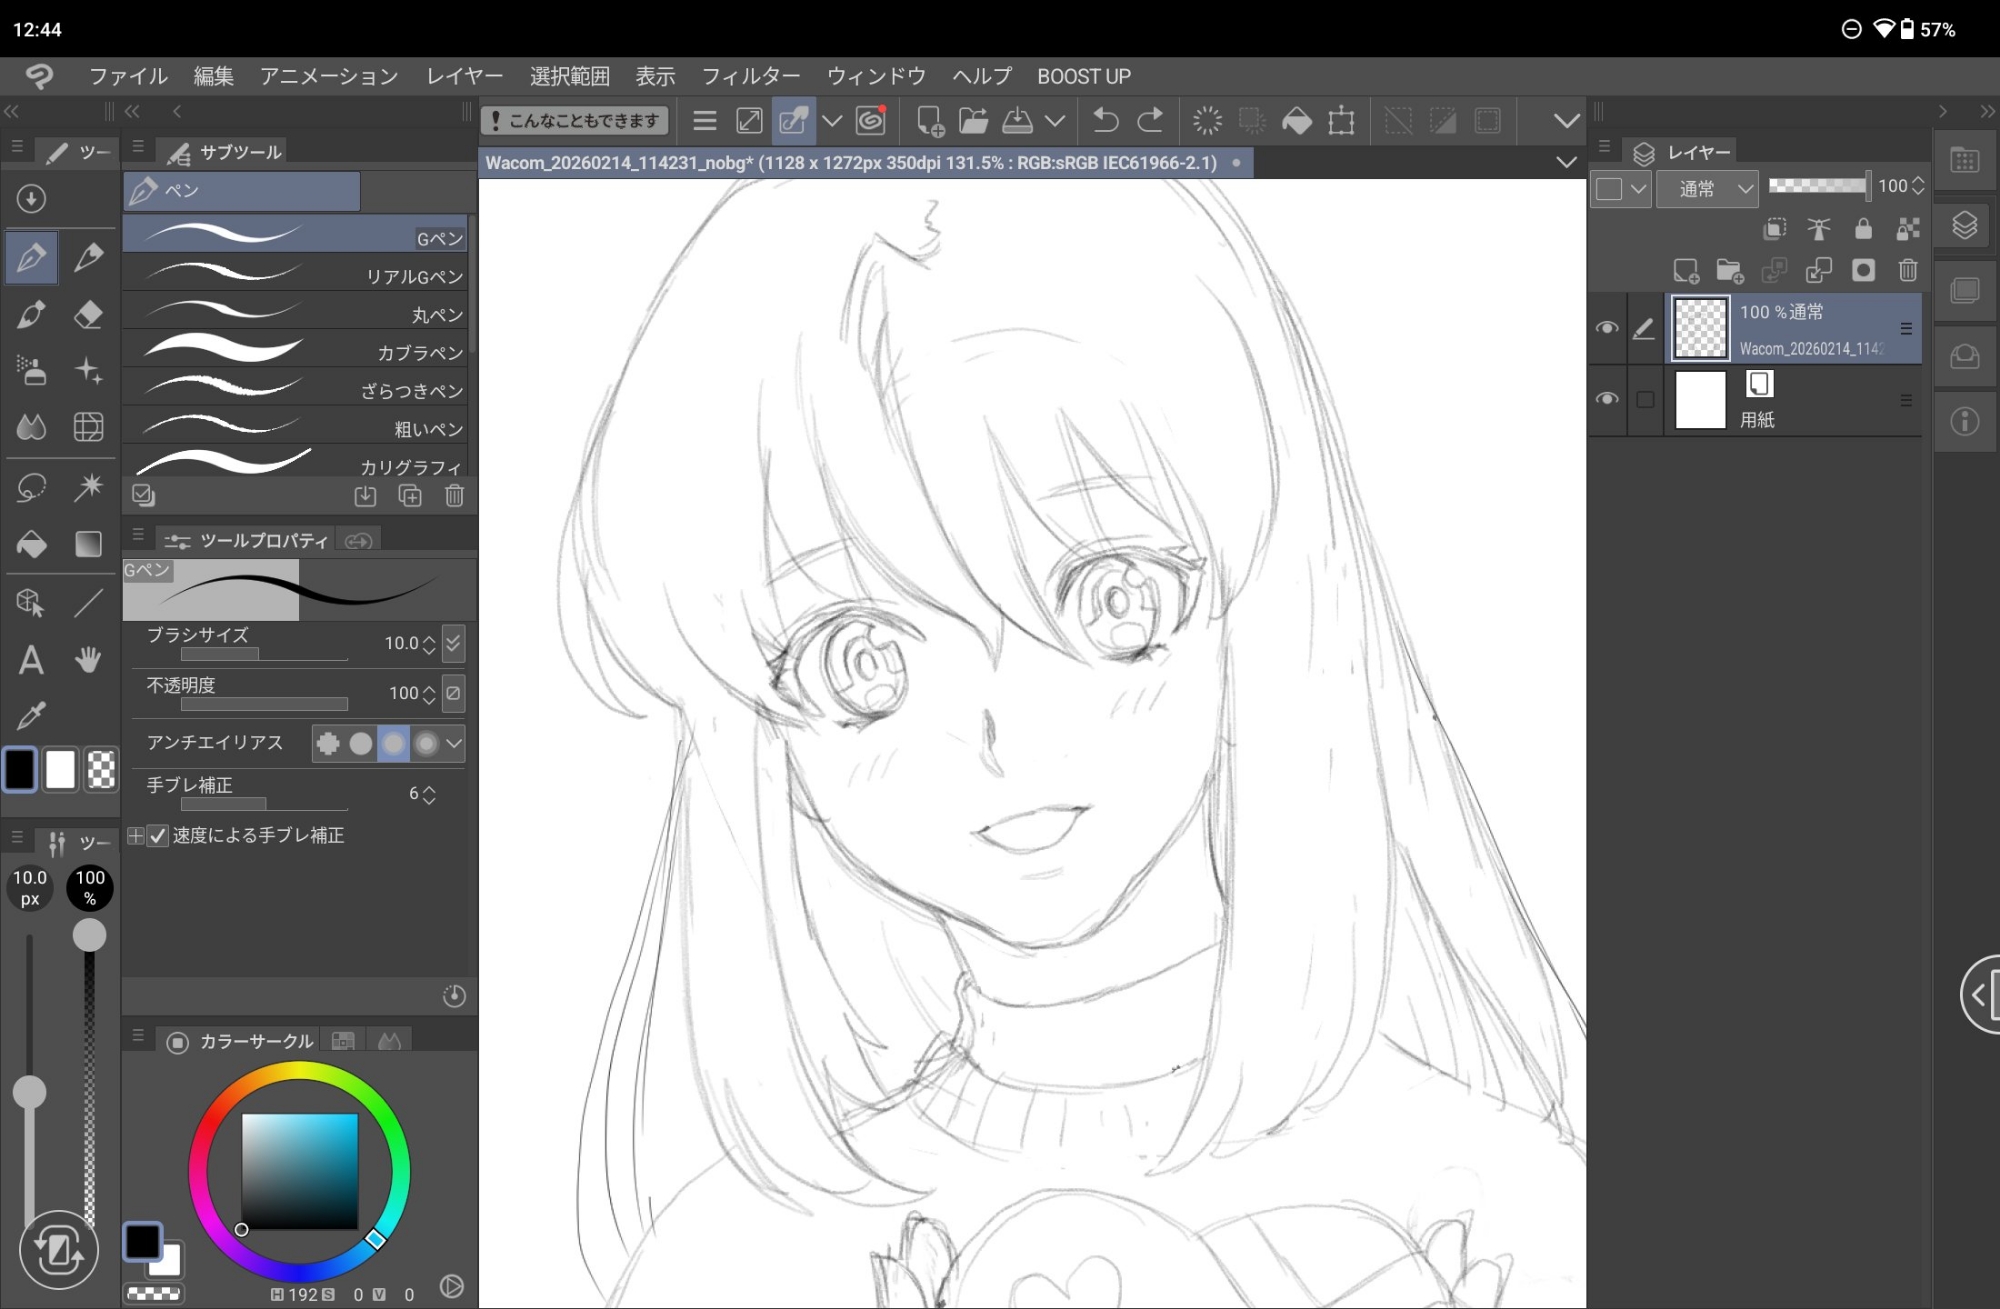This screenshot has height=1309, width=2000.
Task: Select the Eyedropper tool
Action: tap(31, 716)
